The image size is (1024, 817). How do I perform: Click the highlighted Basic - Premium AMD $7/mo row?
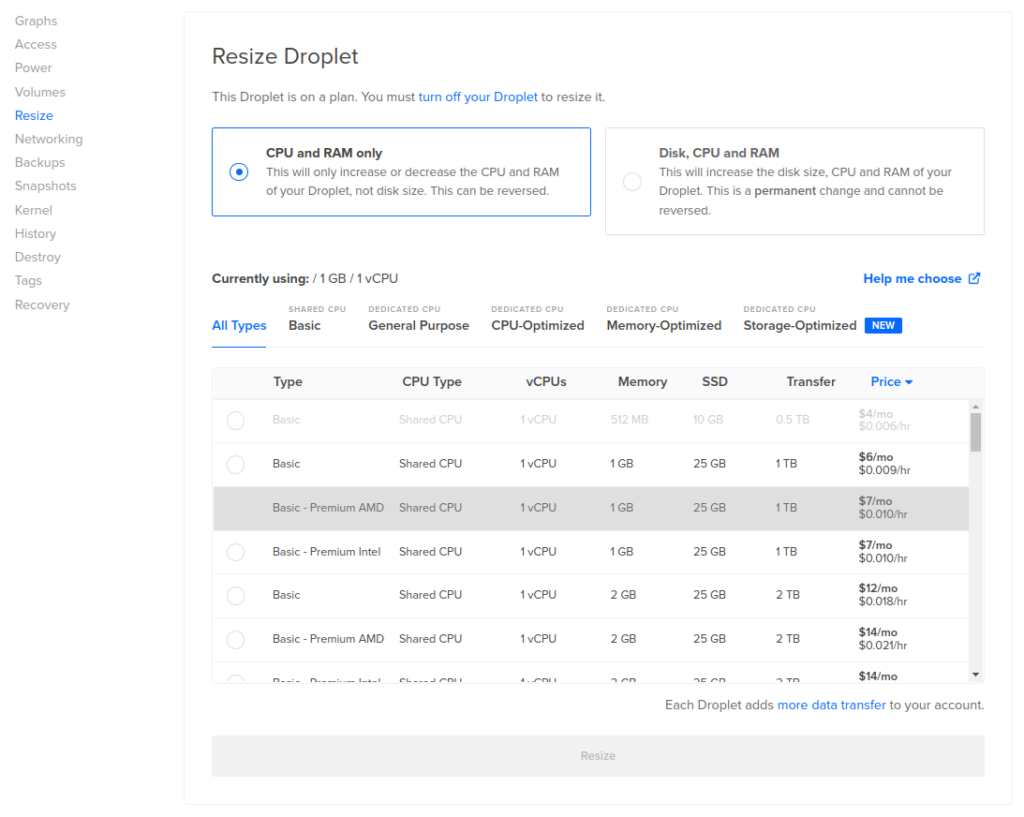pyautogui.click(x=590, y=508)
